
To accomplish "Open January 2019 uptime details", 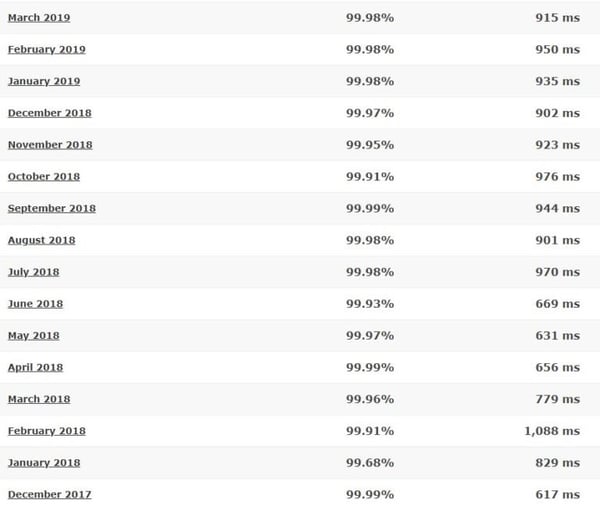I will coord(44,82).
